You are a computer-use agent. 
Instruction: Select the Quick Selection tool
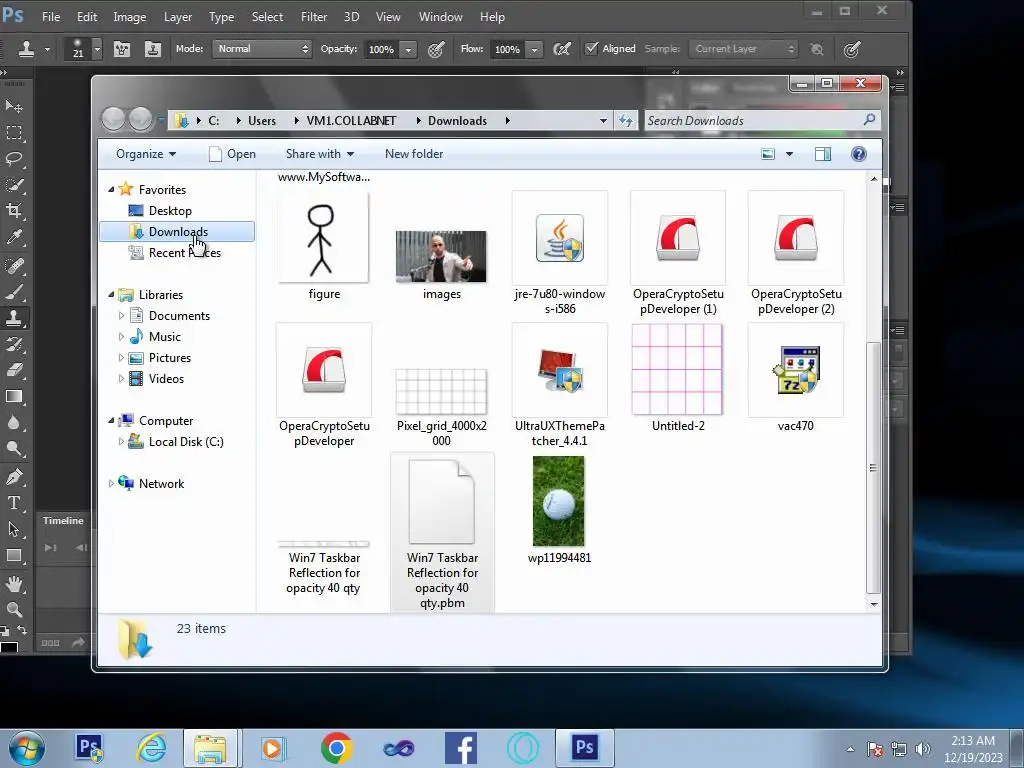pyautogui.click(x=14, y=185)
